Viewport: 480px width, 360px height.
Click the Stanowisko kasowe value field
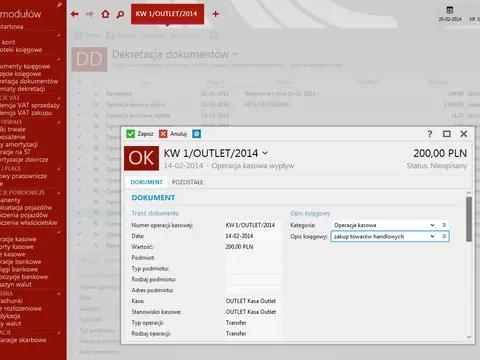coord(253,312)
